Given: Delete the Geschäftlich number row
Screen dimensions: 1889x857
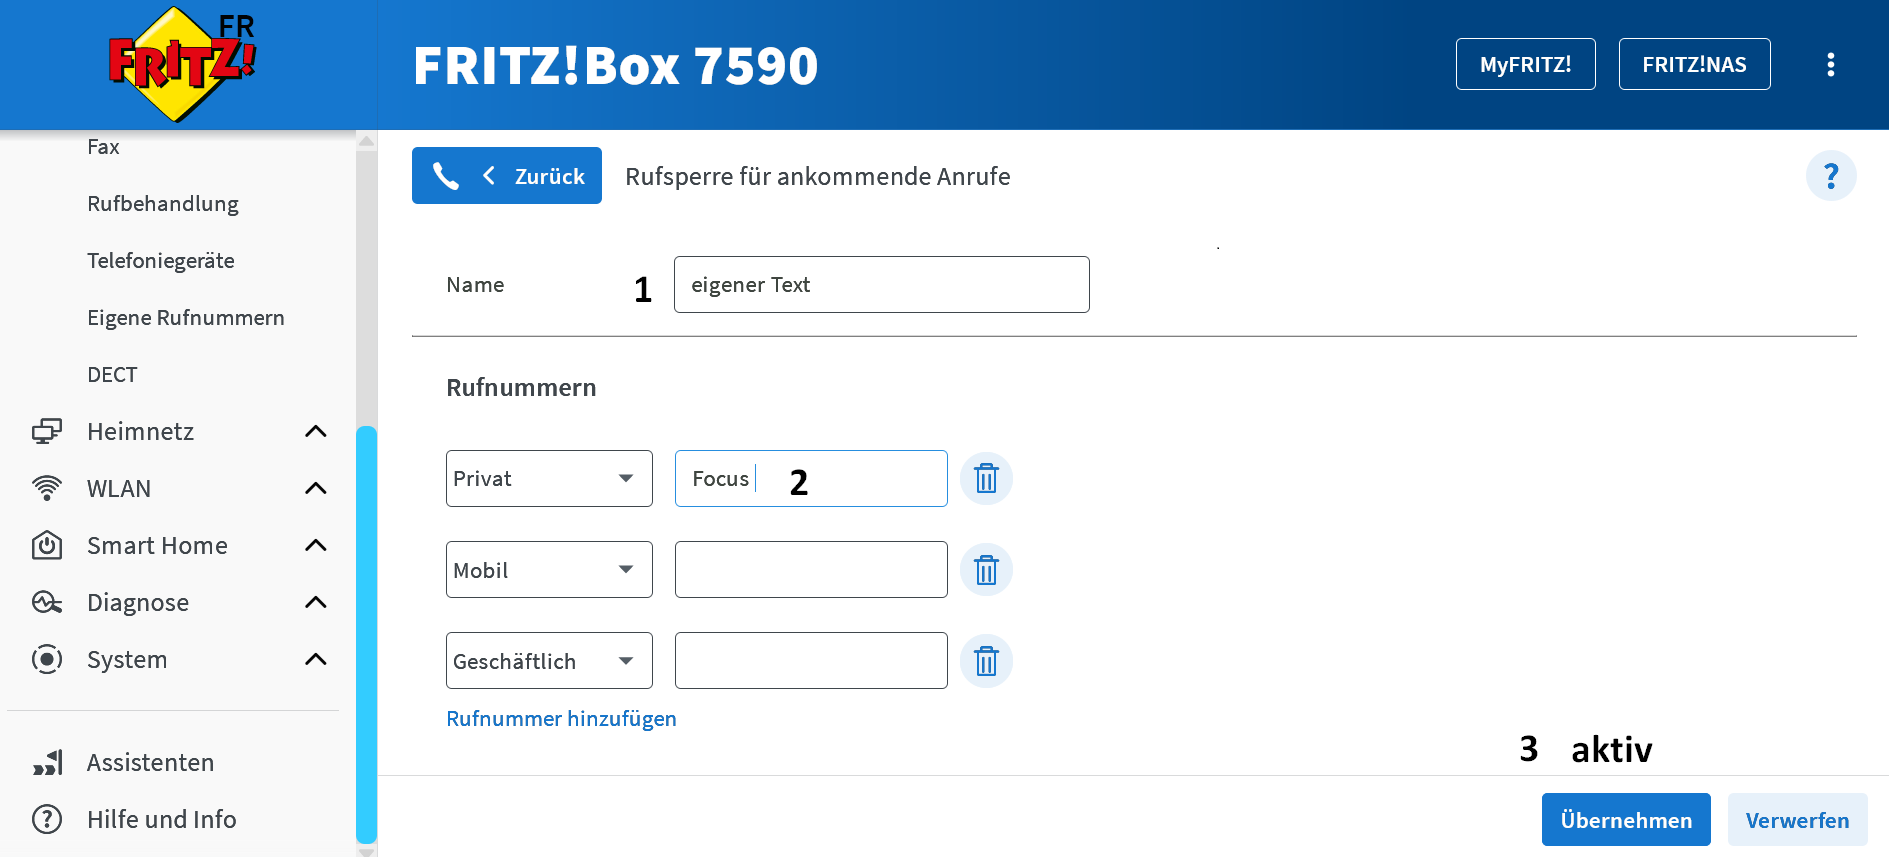Looking at the screenshot, I should (x=986, y=661).
